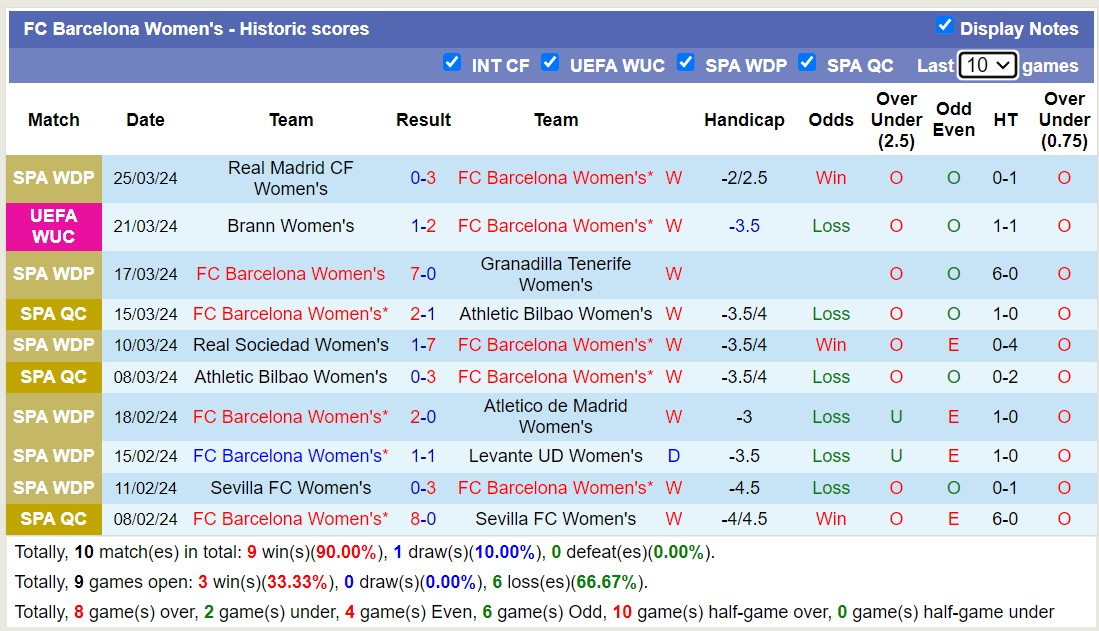Toggle the SPA QC filter checkbox

point(807,63)
